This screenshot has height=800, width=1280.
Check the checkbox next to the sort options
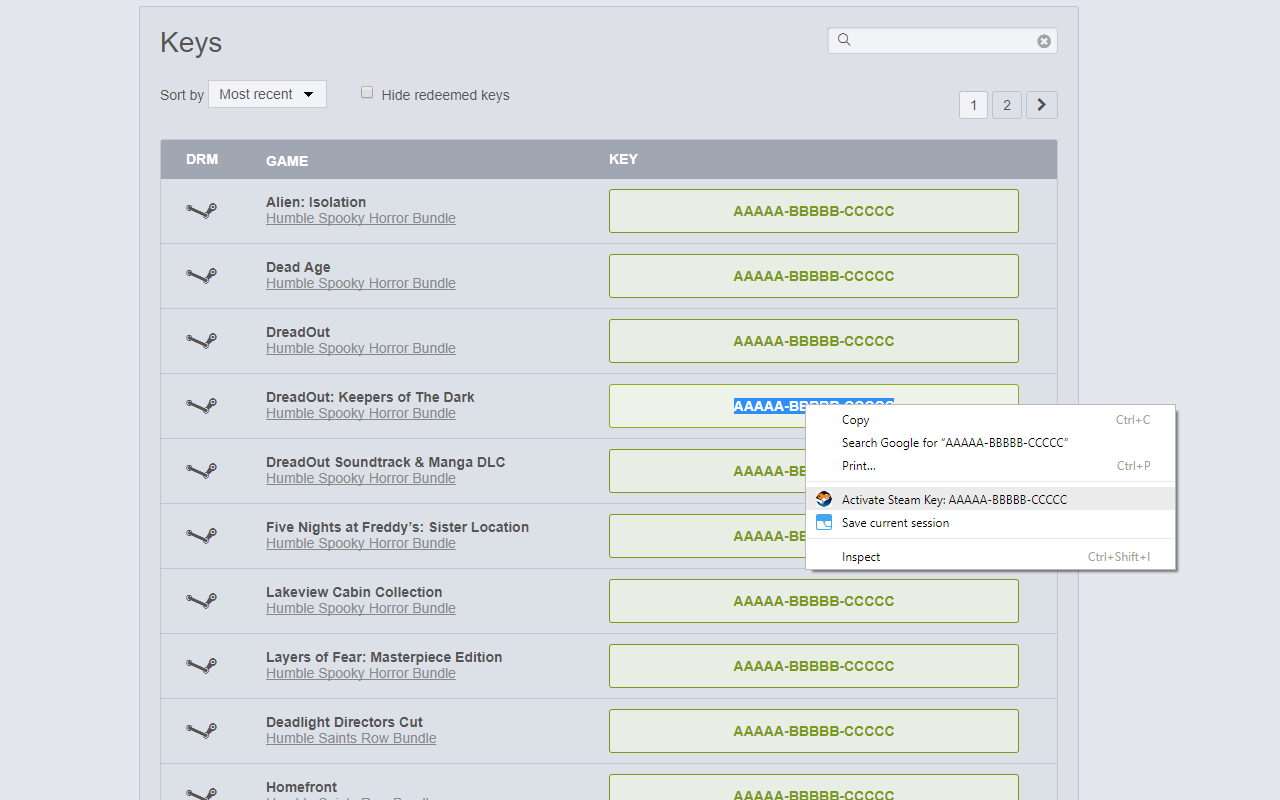click(367, 91)
